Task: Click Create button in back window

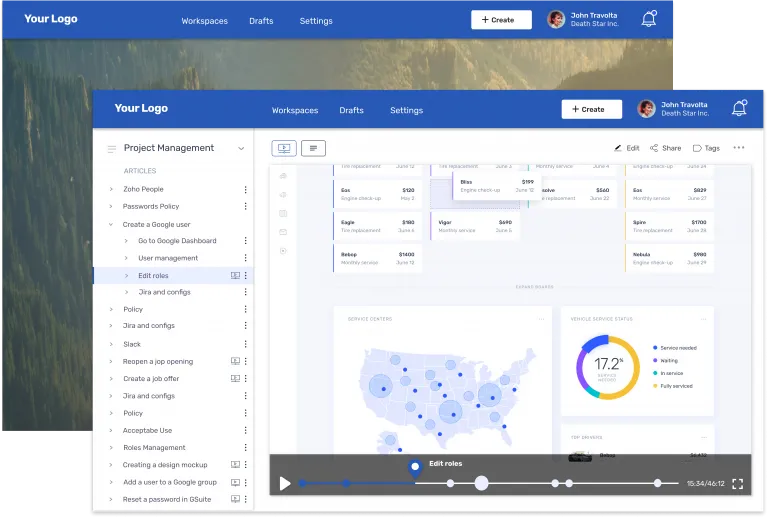Action: click(502, 20)
